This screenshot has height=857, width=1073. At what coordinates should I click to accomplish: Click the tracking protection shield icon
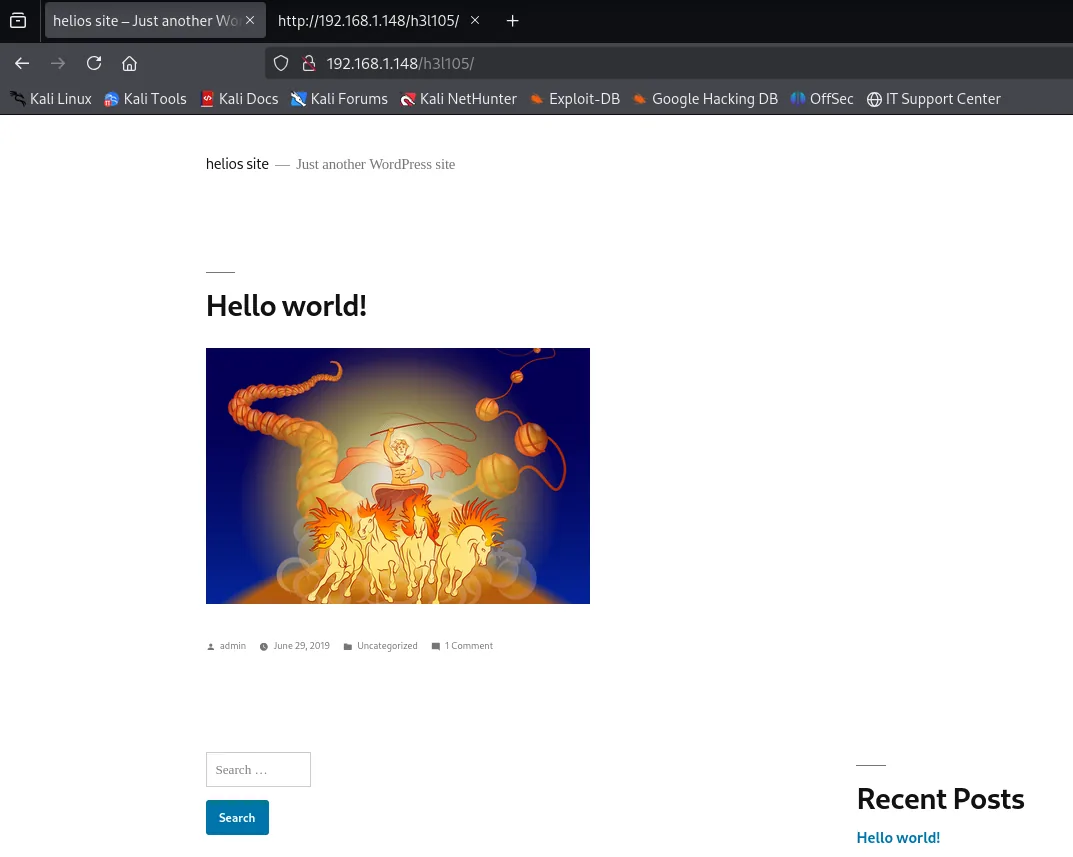tap(281, 64)
